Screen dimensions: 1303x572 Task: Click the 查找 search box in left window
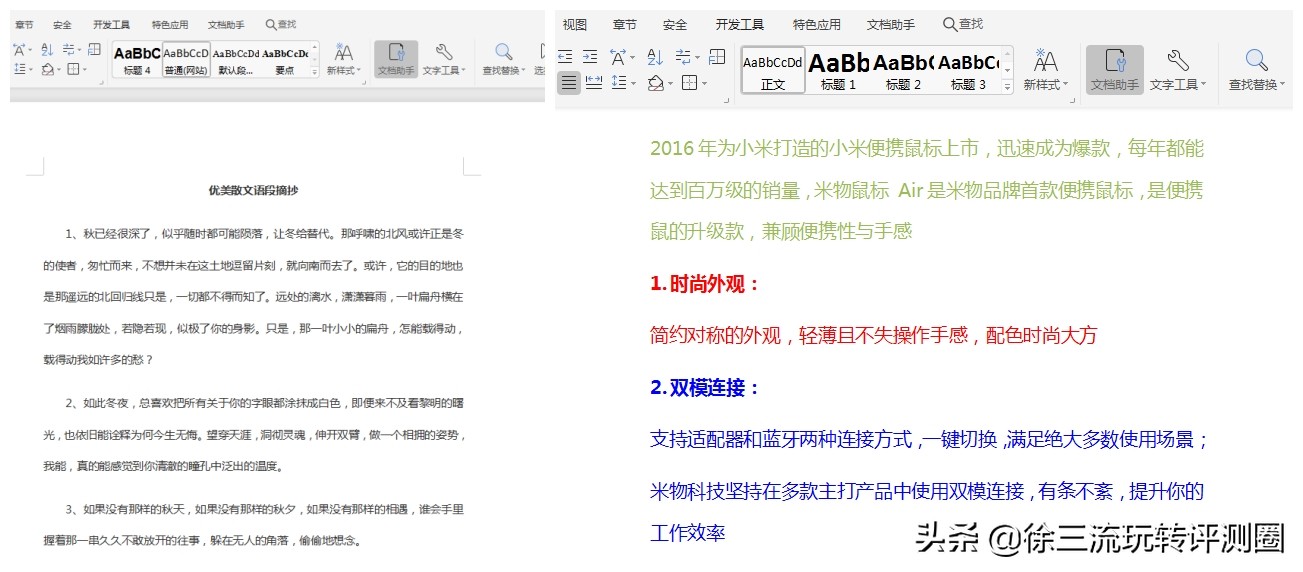(281, 24)
